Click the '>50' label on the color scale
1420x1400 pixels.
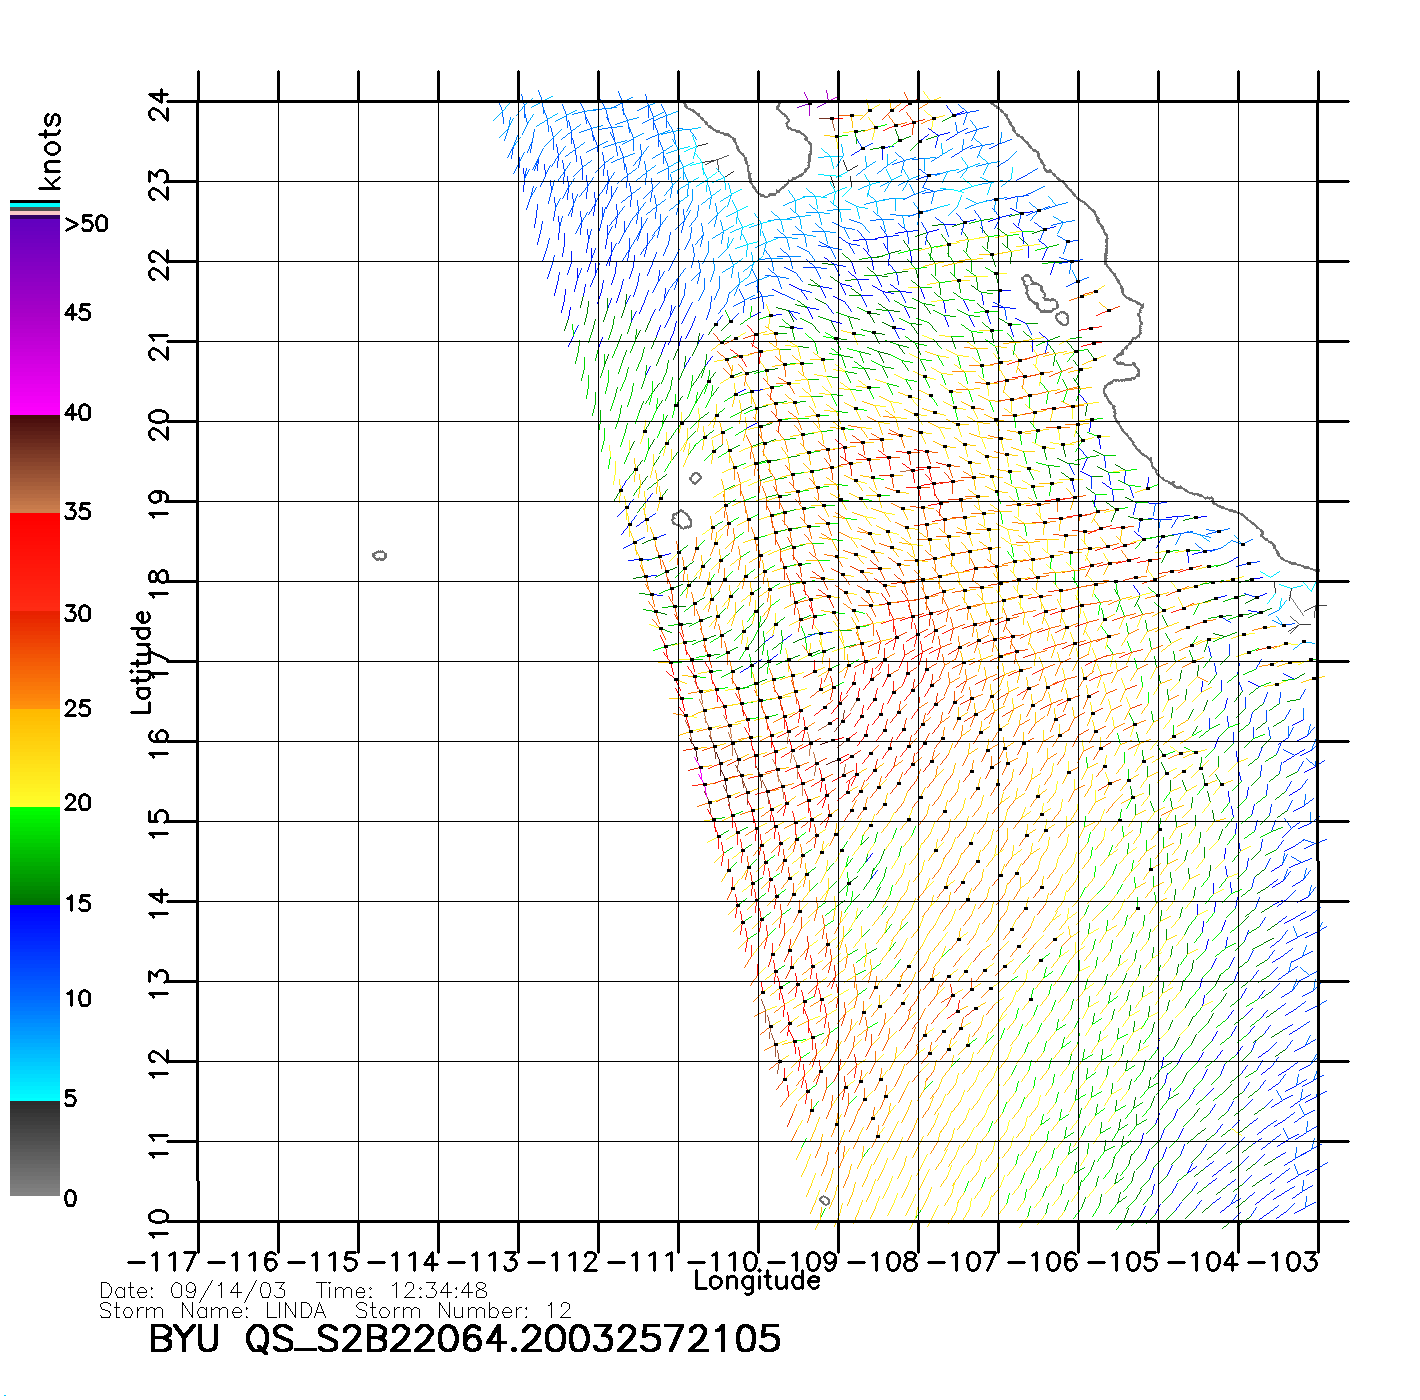pos(86,224)
